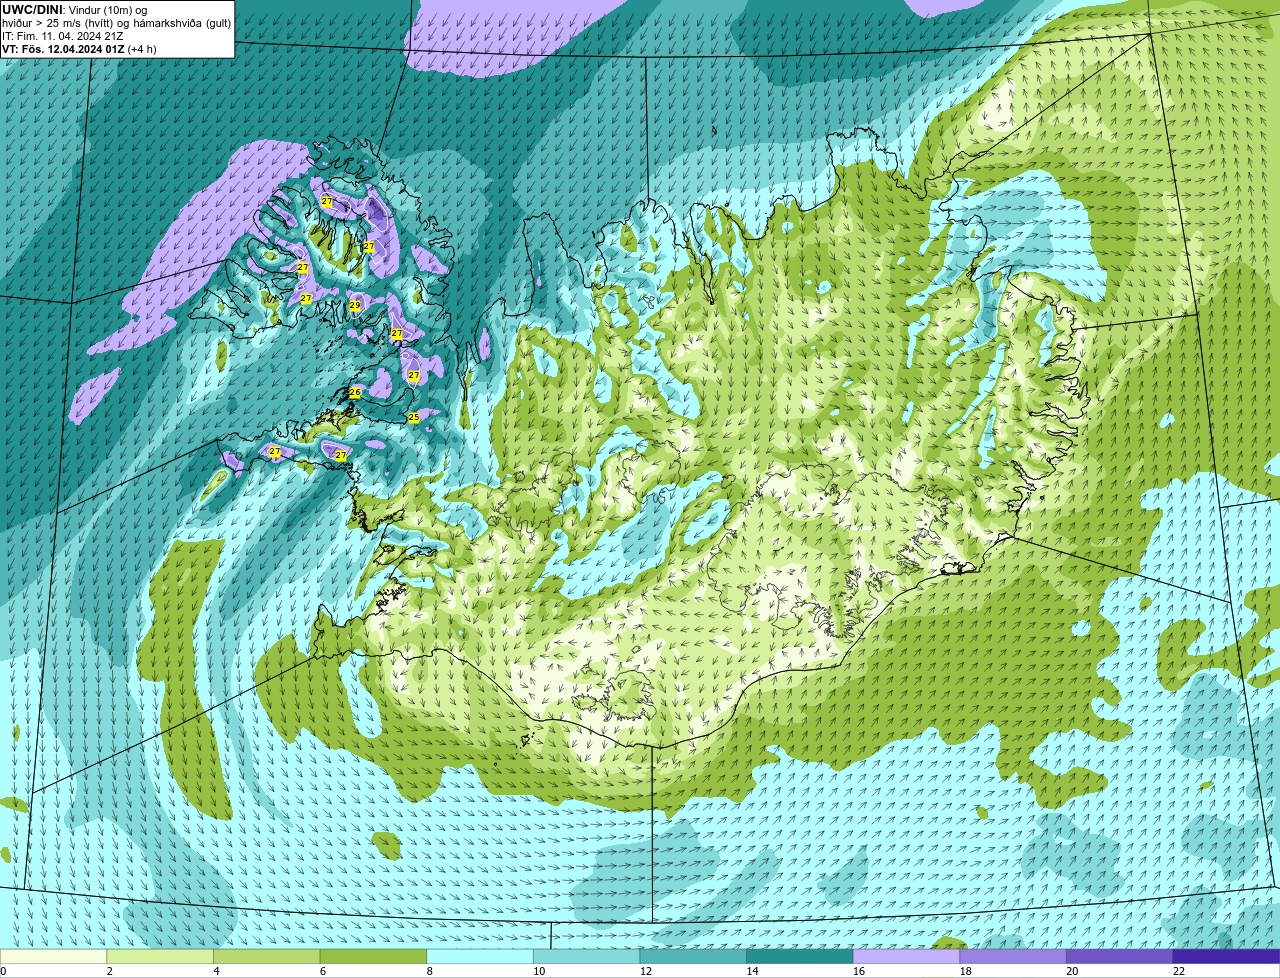The width and height of the screenshot is (1280, 978).
Task: Pick the darkest purple 22+ legend swatch
Action: [x=1226, y=956]
